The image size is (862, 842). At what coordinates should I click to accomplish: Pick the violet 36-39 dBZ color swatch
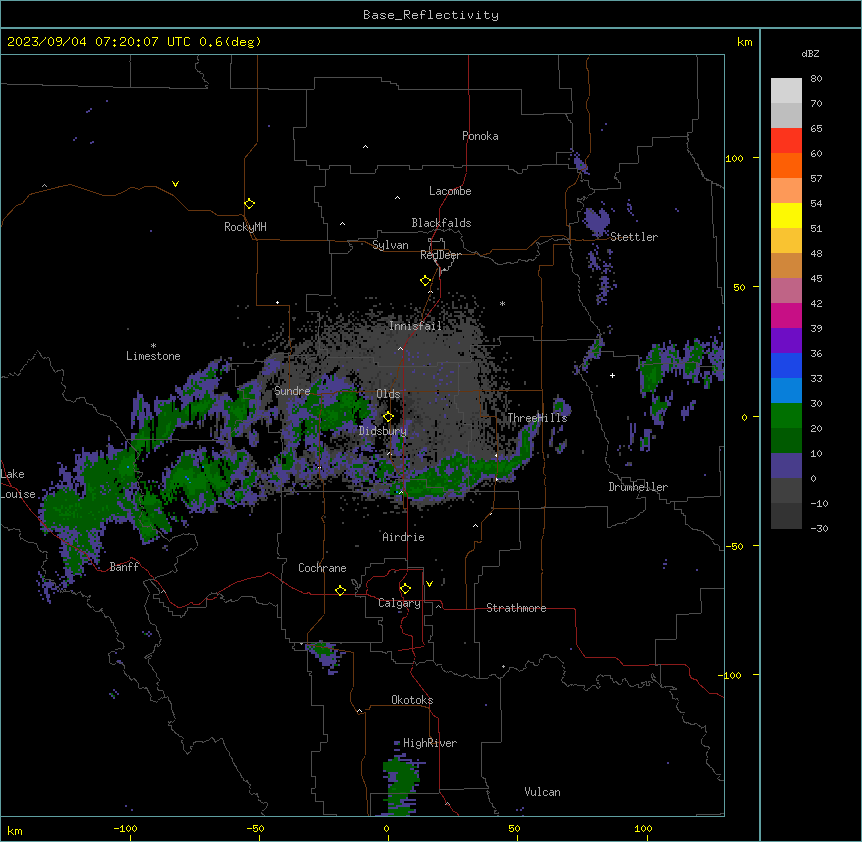click(x=786, y=340)
